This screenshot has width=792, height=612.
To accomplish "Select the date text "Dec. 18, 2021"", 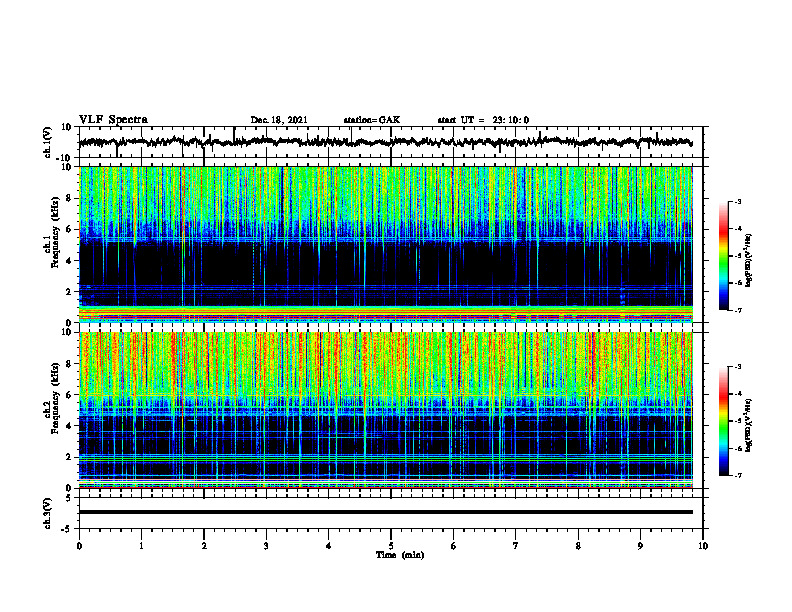I will [x=279, y=120].
